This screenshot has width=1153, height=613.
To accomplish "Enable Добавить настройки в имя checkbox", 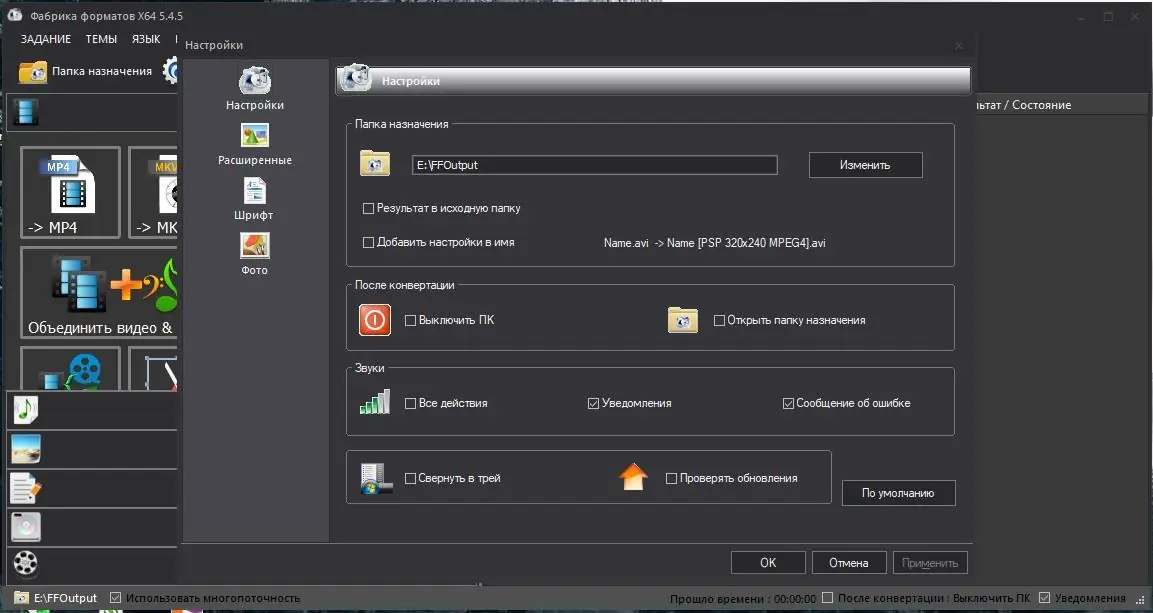I will pos(368,243).
